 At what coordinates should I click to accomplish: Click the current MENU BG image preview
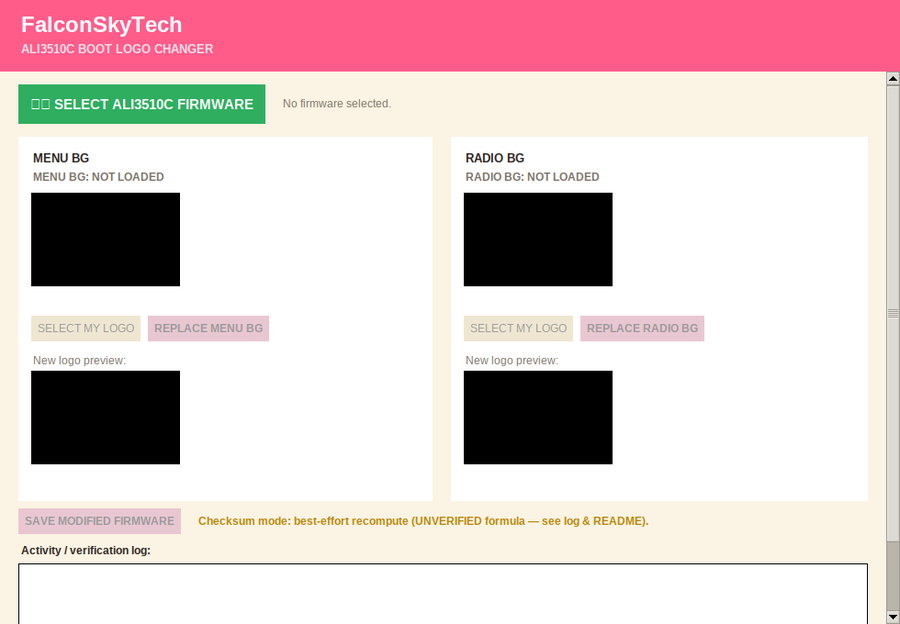point(106,239)
